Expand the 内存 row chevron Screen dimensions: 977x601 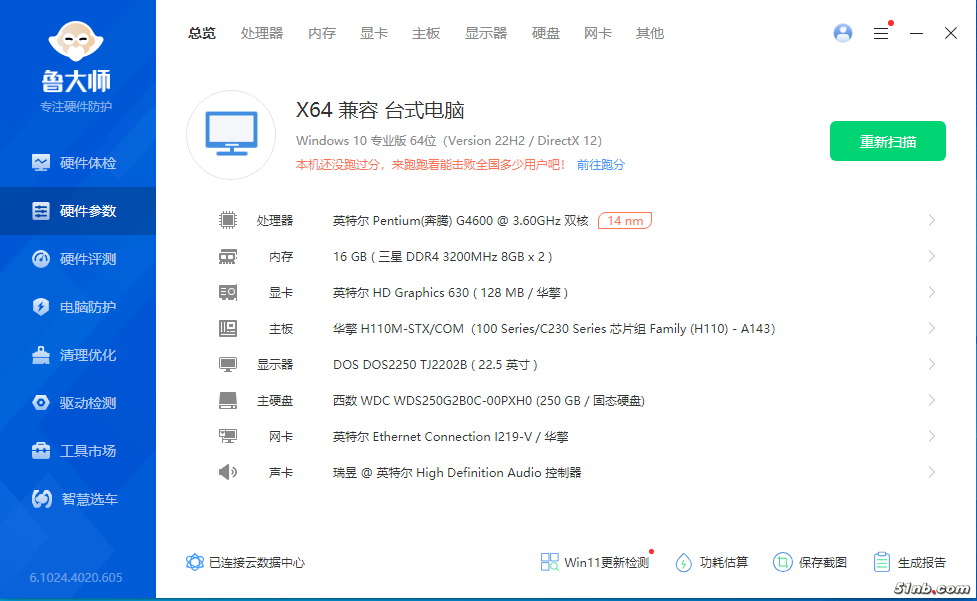pos(932,257)
